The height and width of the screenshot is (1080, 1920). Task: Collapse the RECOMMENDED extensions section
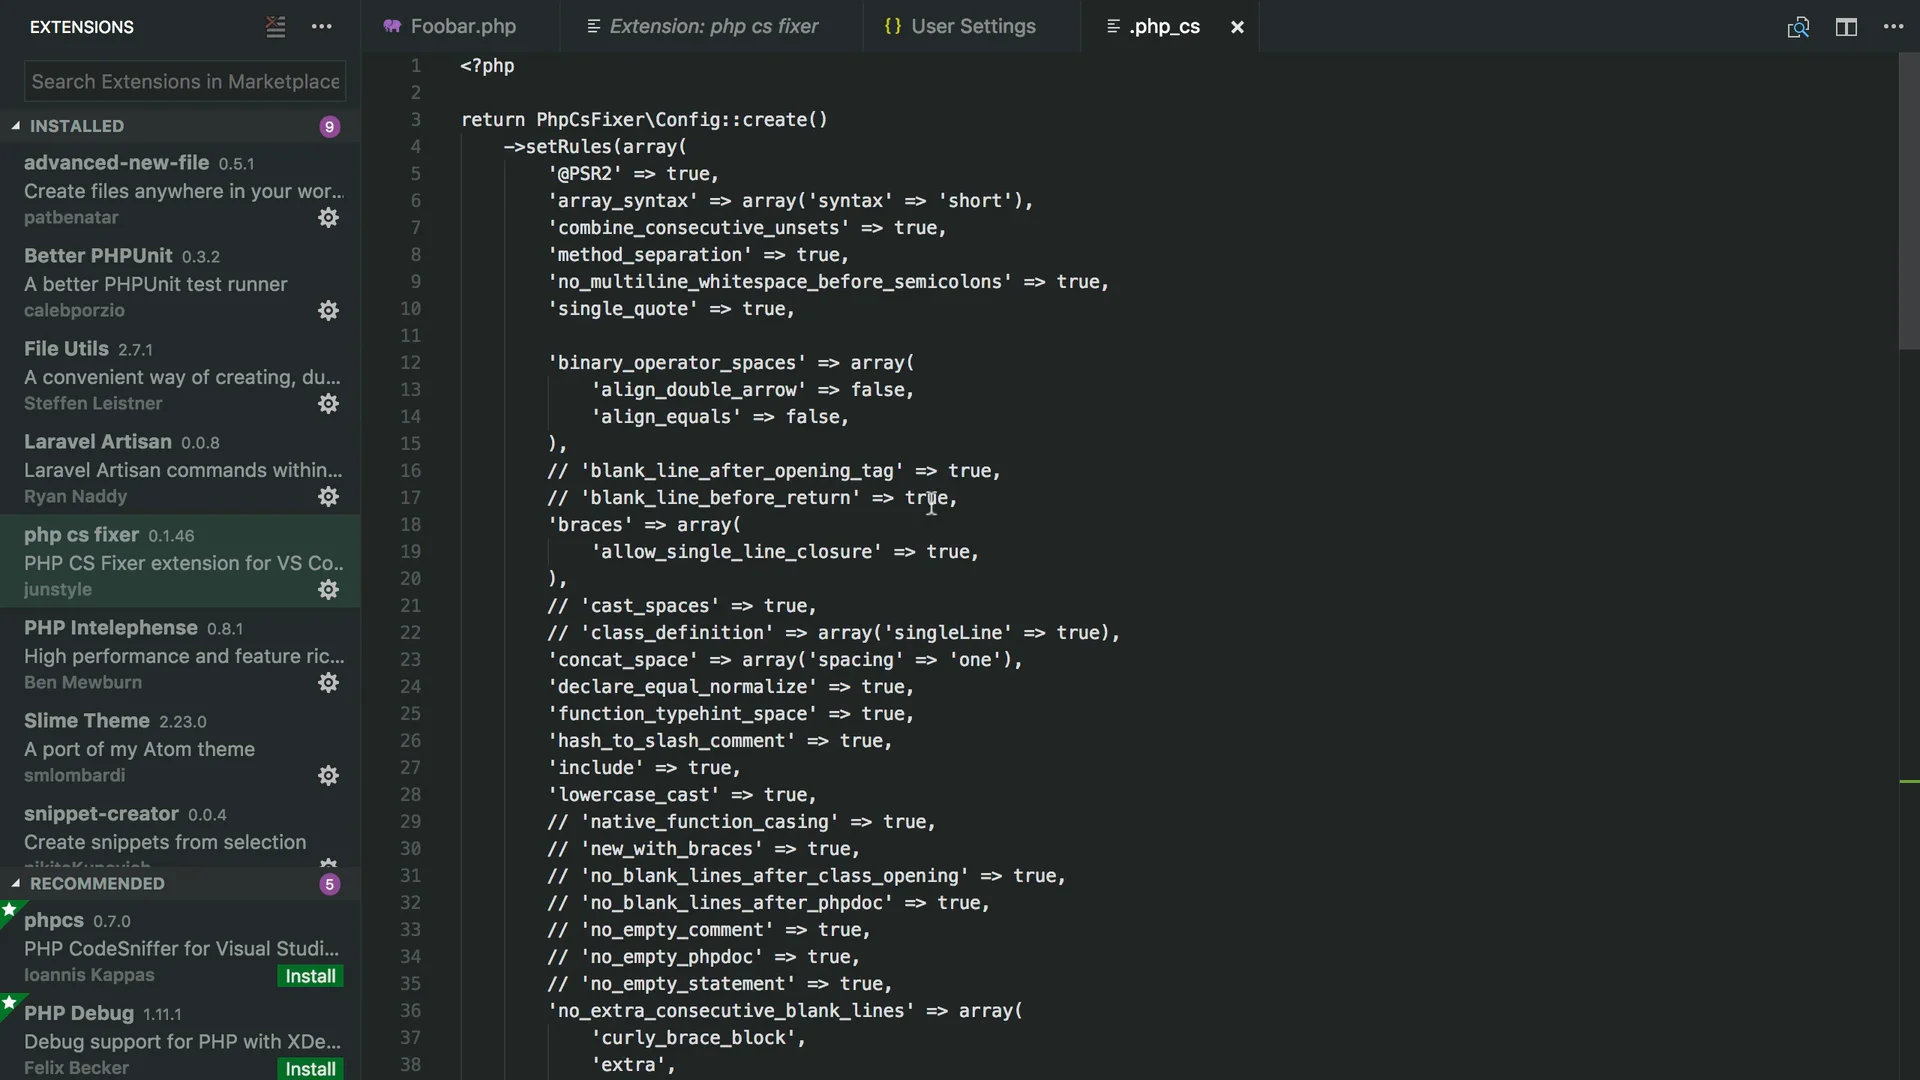[x=16, y=883]
